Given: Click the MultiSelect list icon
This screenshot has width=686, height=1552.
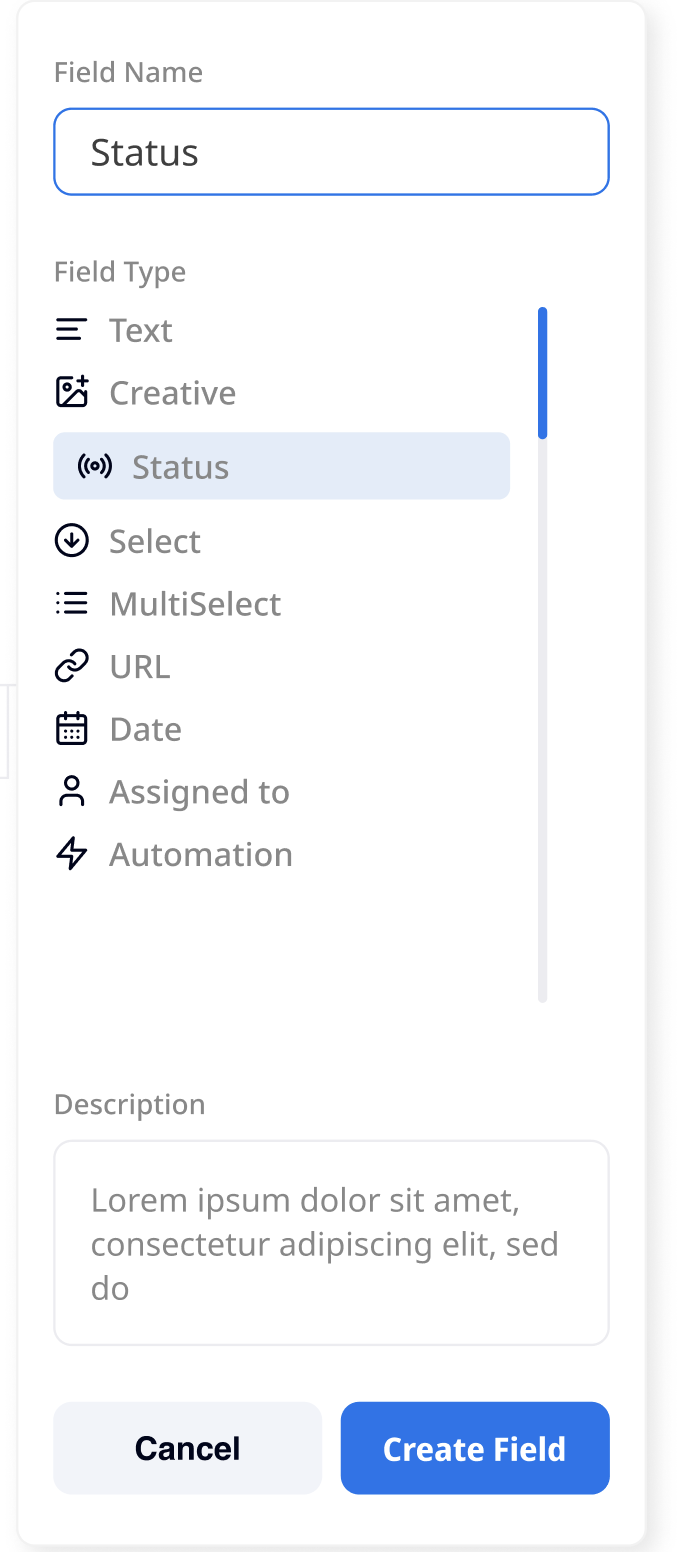Looking at the screenshot, I should (72, 604).
